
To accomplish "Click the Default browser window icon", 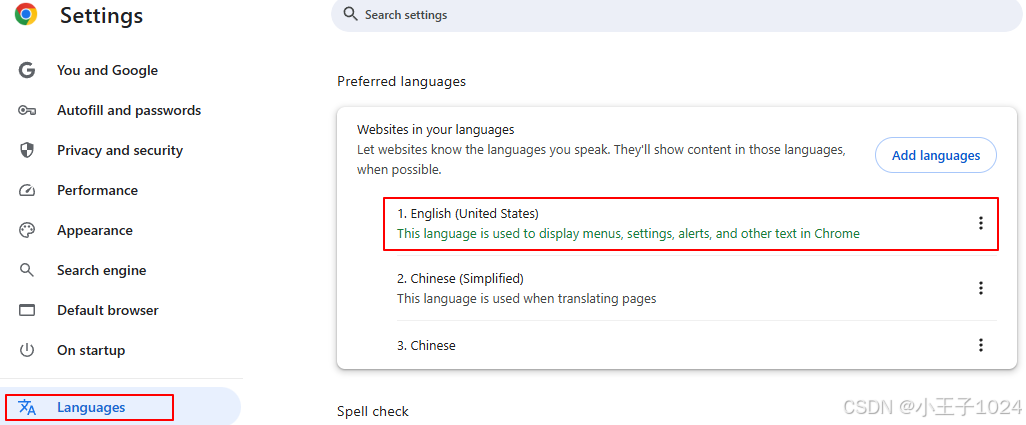I will tap(26, 310).
